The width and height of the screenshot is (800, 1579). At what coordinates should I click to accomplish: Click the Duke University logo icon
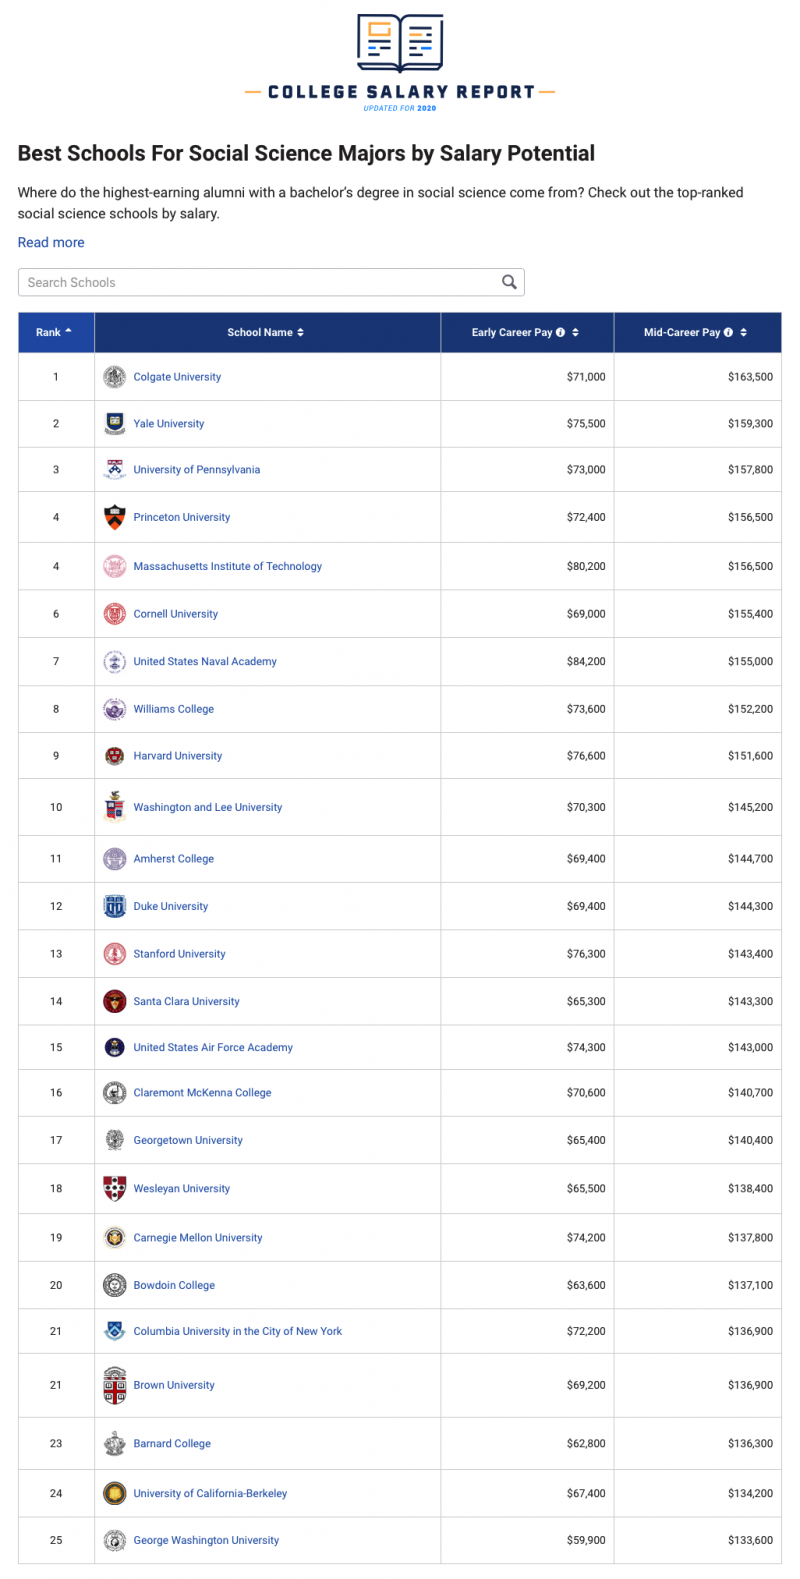click(x=115, y=906)
